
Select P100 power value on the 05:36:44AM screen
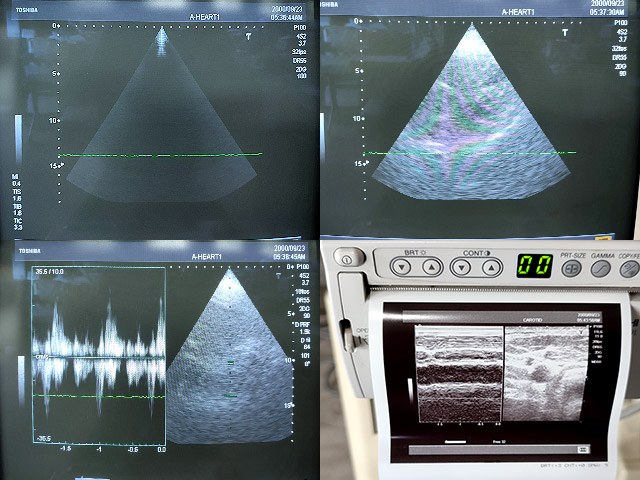pos(300,28)
